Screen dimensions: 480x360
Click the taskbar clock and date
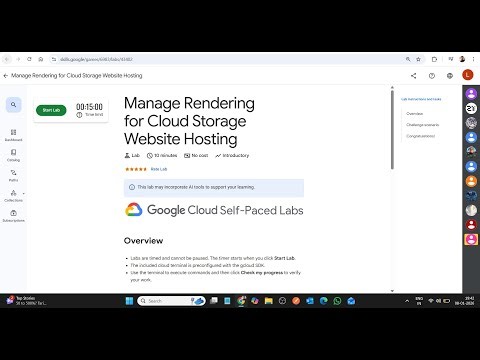465,301
